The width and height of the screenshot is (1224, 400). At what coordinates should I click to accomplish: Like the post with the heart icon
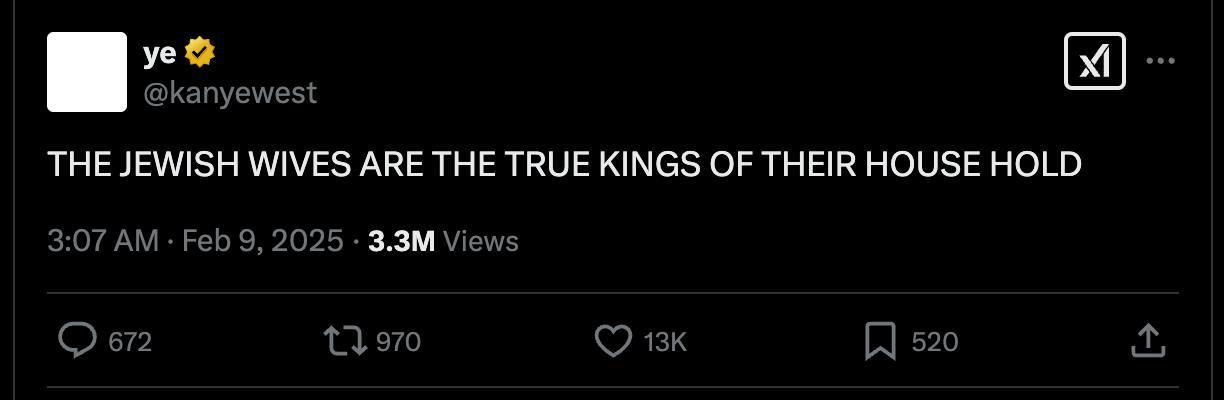[x=612, y=342]
